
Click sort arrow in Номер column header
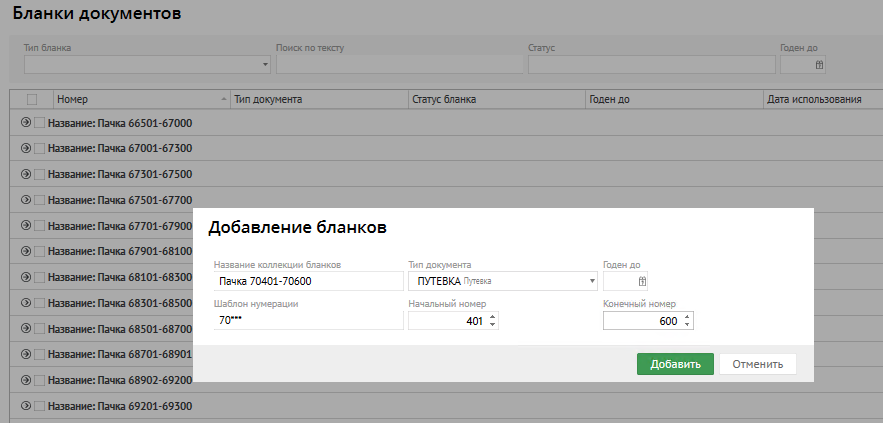pos(223,100)
